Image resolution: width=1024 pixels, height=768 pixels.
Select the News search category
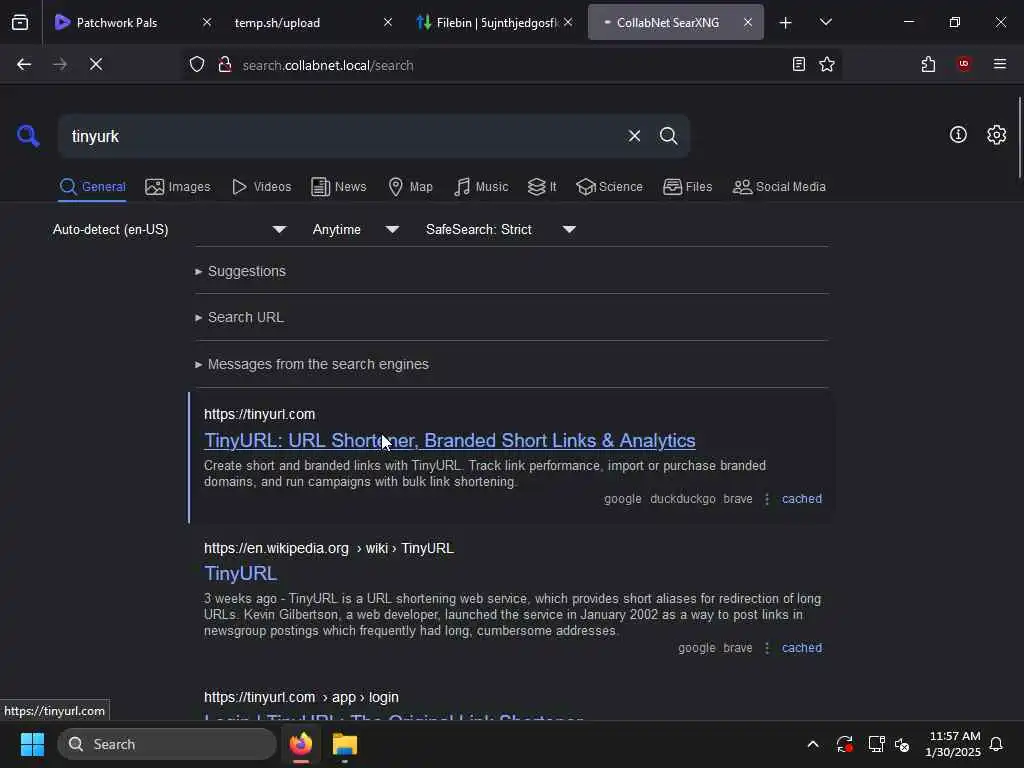coord(338,187)
